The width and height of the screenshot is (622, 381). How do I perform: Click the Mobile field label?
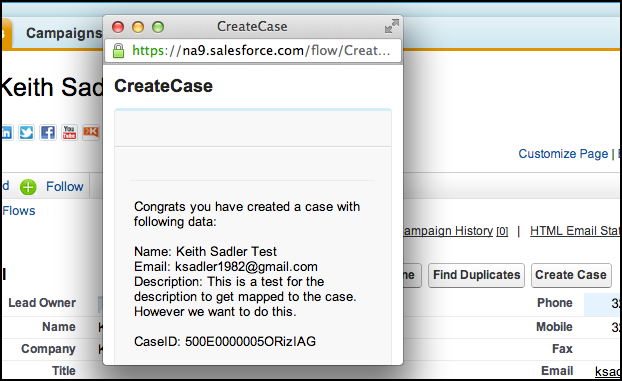click(x=554, y=327)
